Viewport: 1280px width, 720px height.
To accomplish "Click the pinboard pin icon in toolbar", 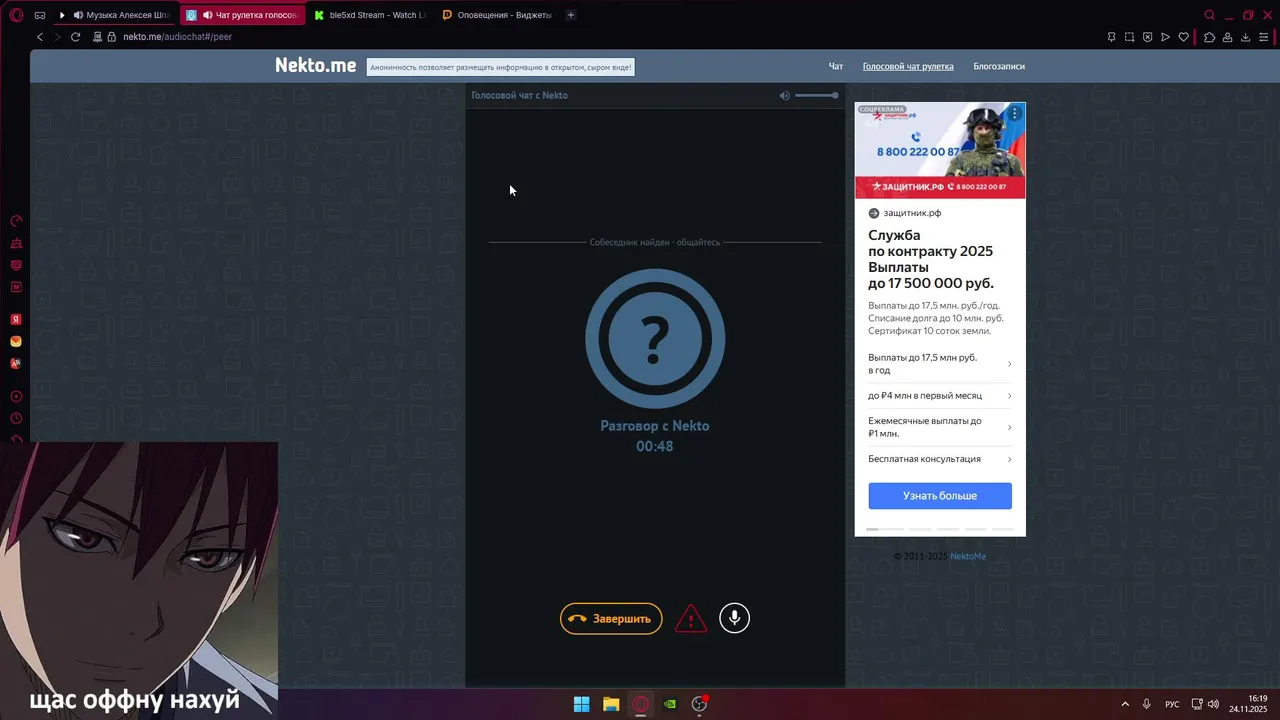I will (1112, 37).
